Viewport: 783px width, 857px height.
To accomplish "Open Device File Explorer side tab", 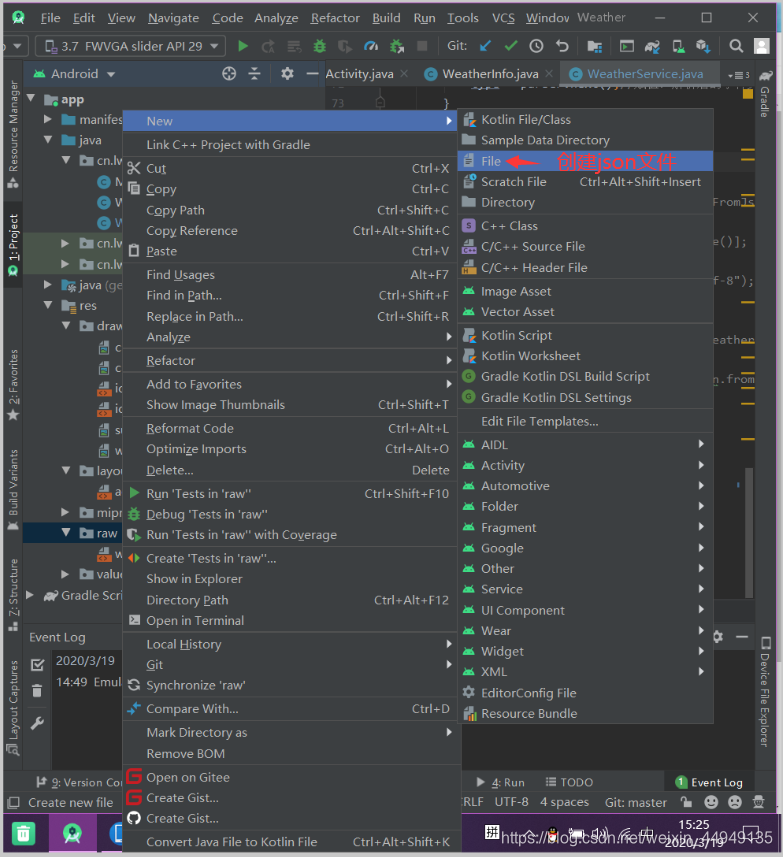I will coord(765,692).
